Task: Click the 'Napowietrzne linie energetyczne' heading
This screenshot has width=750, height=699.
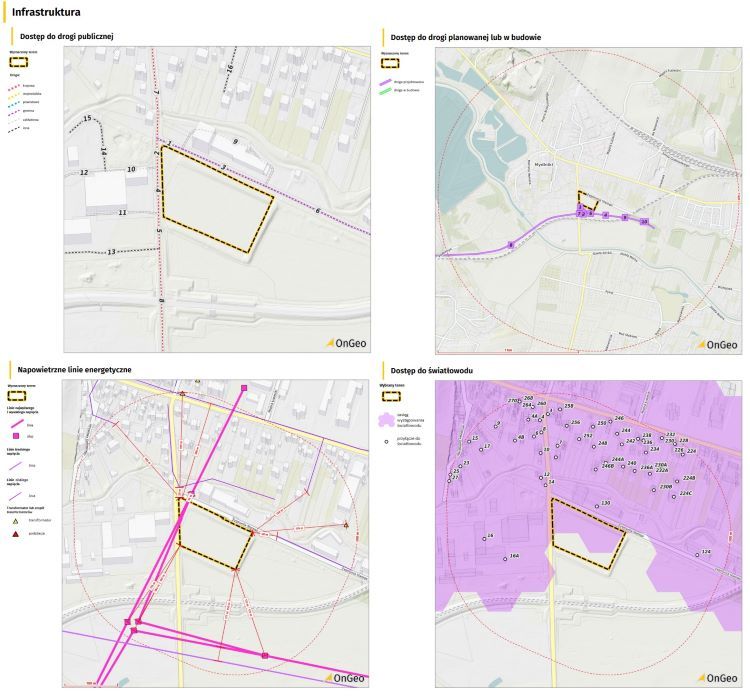Action: 75,370
